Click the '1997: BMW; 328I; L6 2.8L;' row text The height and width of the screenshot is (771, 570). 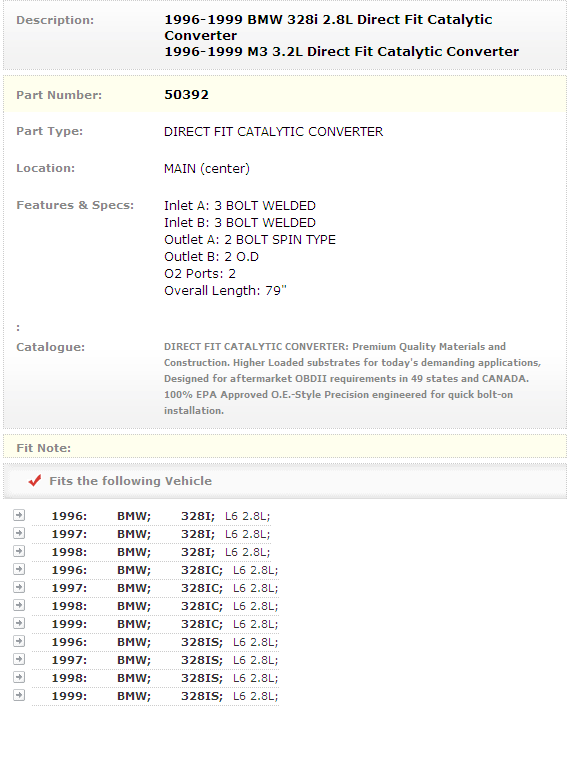(x=161, y=534)
